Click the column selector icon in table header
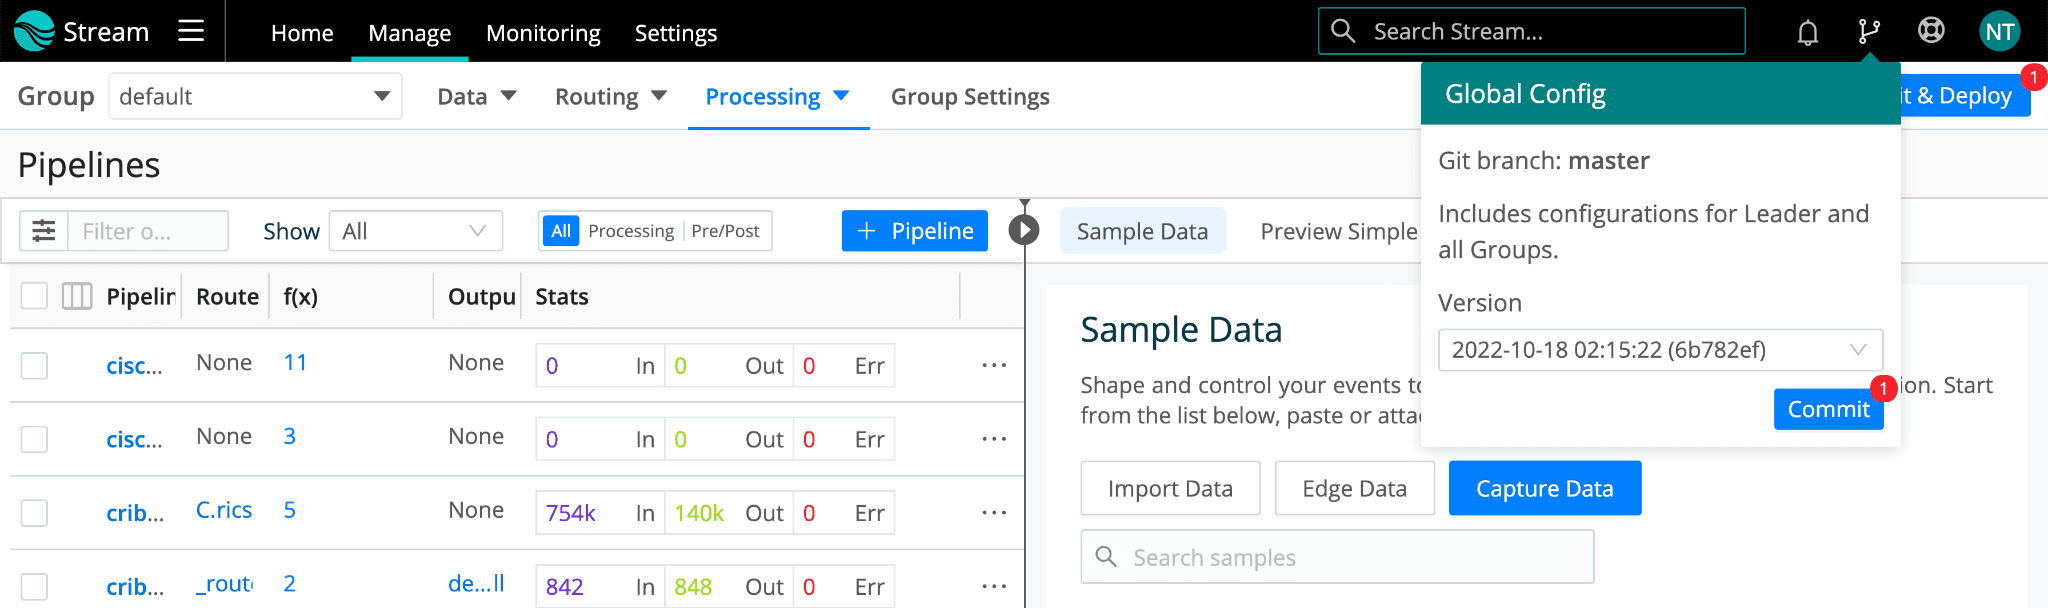Image resolution: width=2048 pixels, height=608 pixels. point(77,296)
